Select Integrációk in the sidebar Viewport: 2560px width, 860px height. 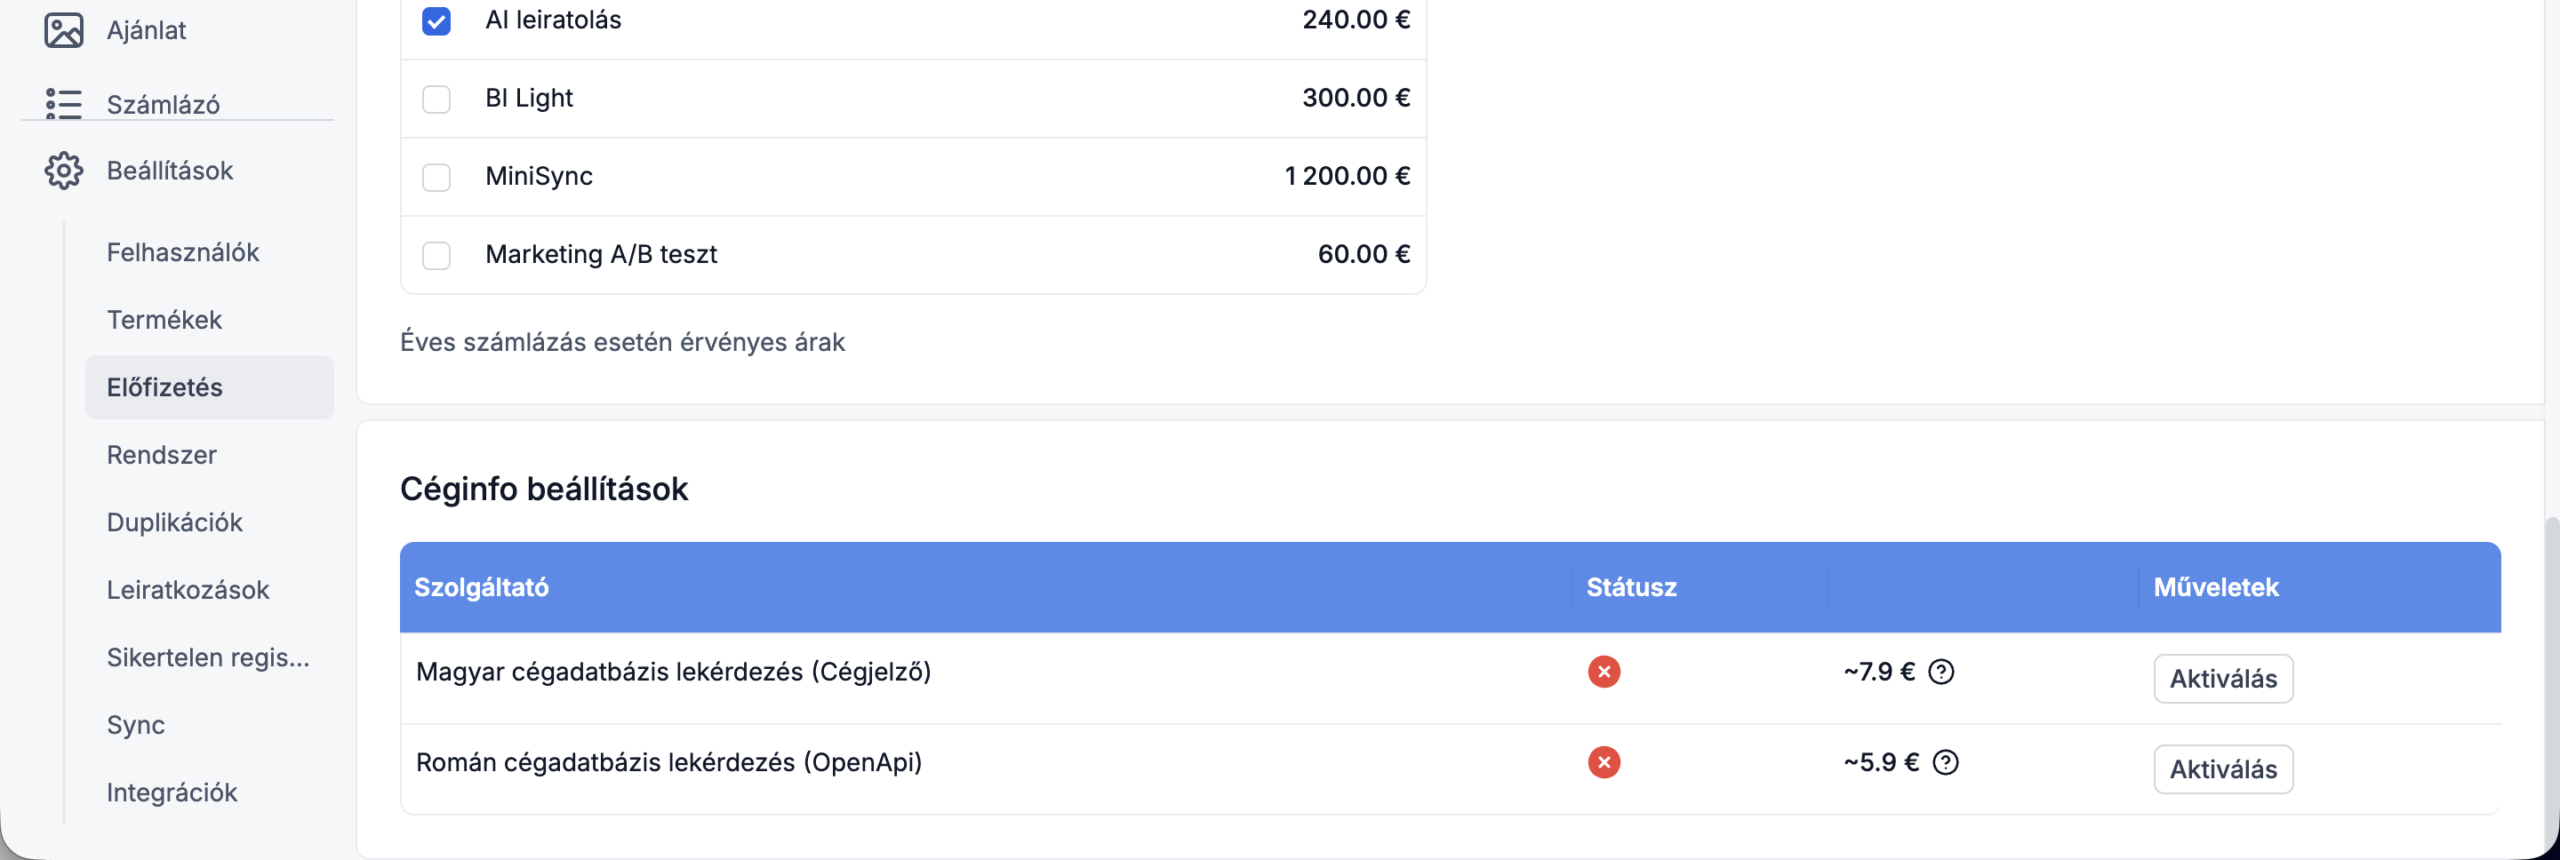click(172, 793)
